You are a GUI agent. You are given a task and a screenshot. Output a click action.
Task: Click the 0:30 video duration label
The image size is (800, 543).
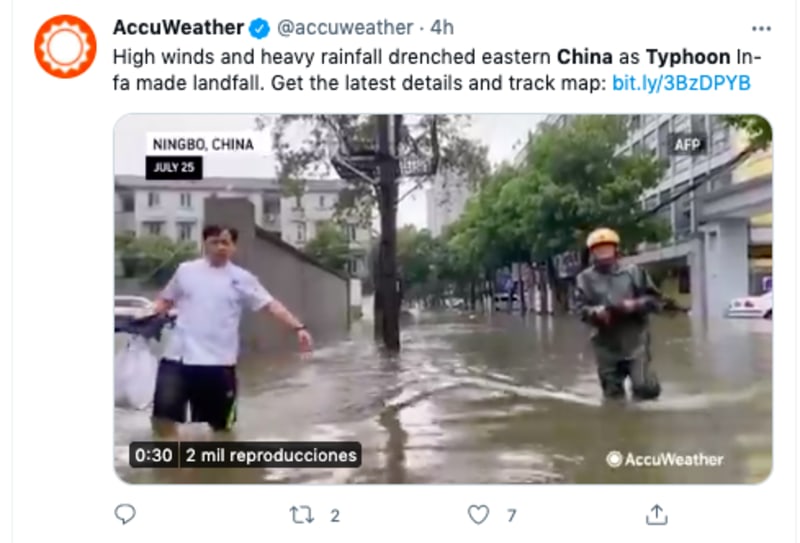(x=154, y=455)
